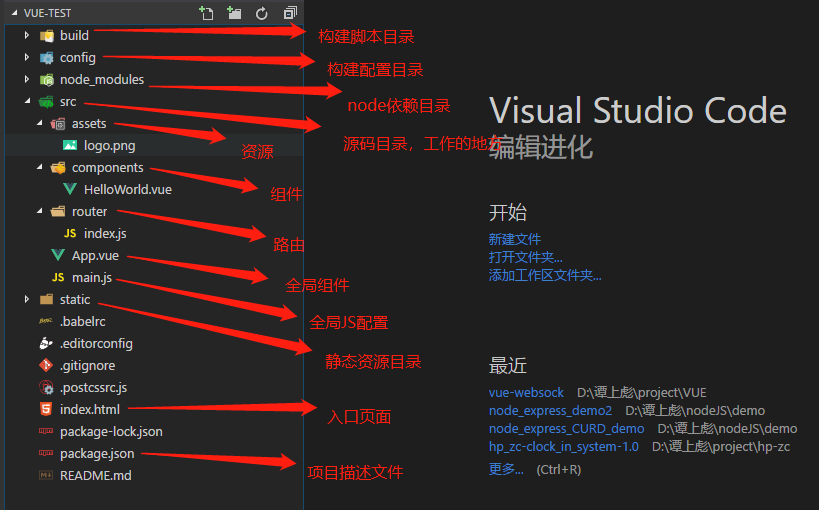Click the New Folder icon in explorer header
This screenshot has height=510, width=819.
pos(234,13)
